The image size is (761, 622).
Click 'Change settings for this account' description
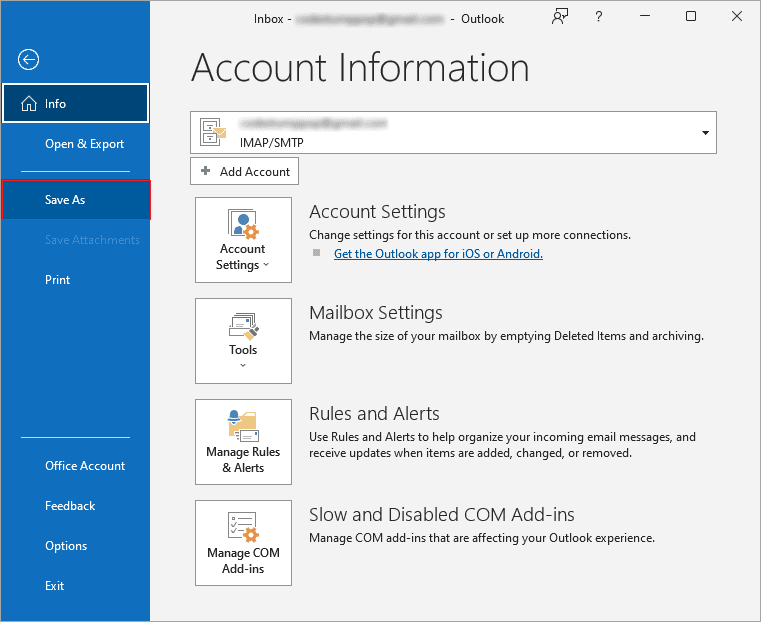470,235
